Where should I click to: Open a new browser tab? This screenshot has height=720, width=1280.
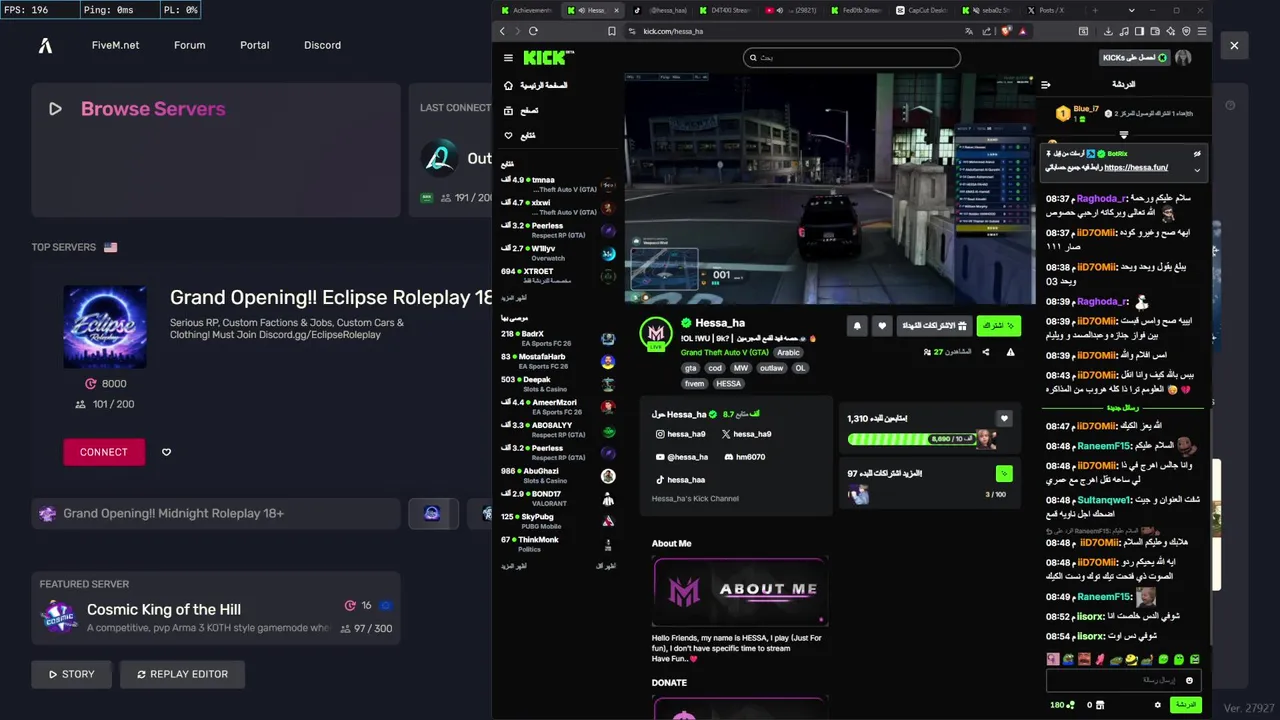tap(1095, 10)
